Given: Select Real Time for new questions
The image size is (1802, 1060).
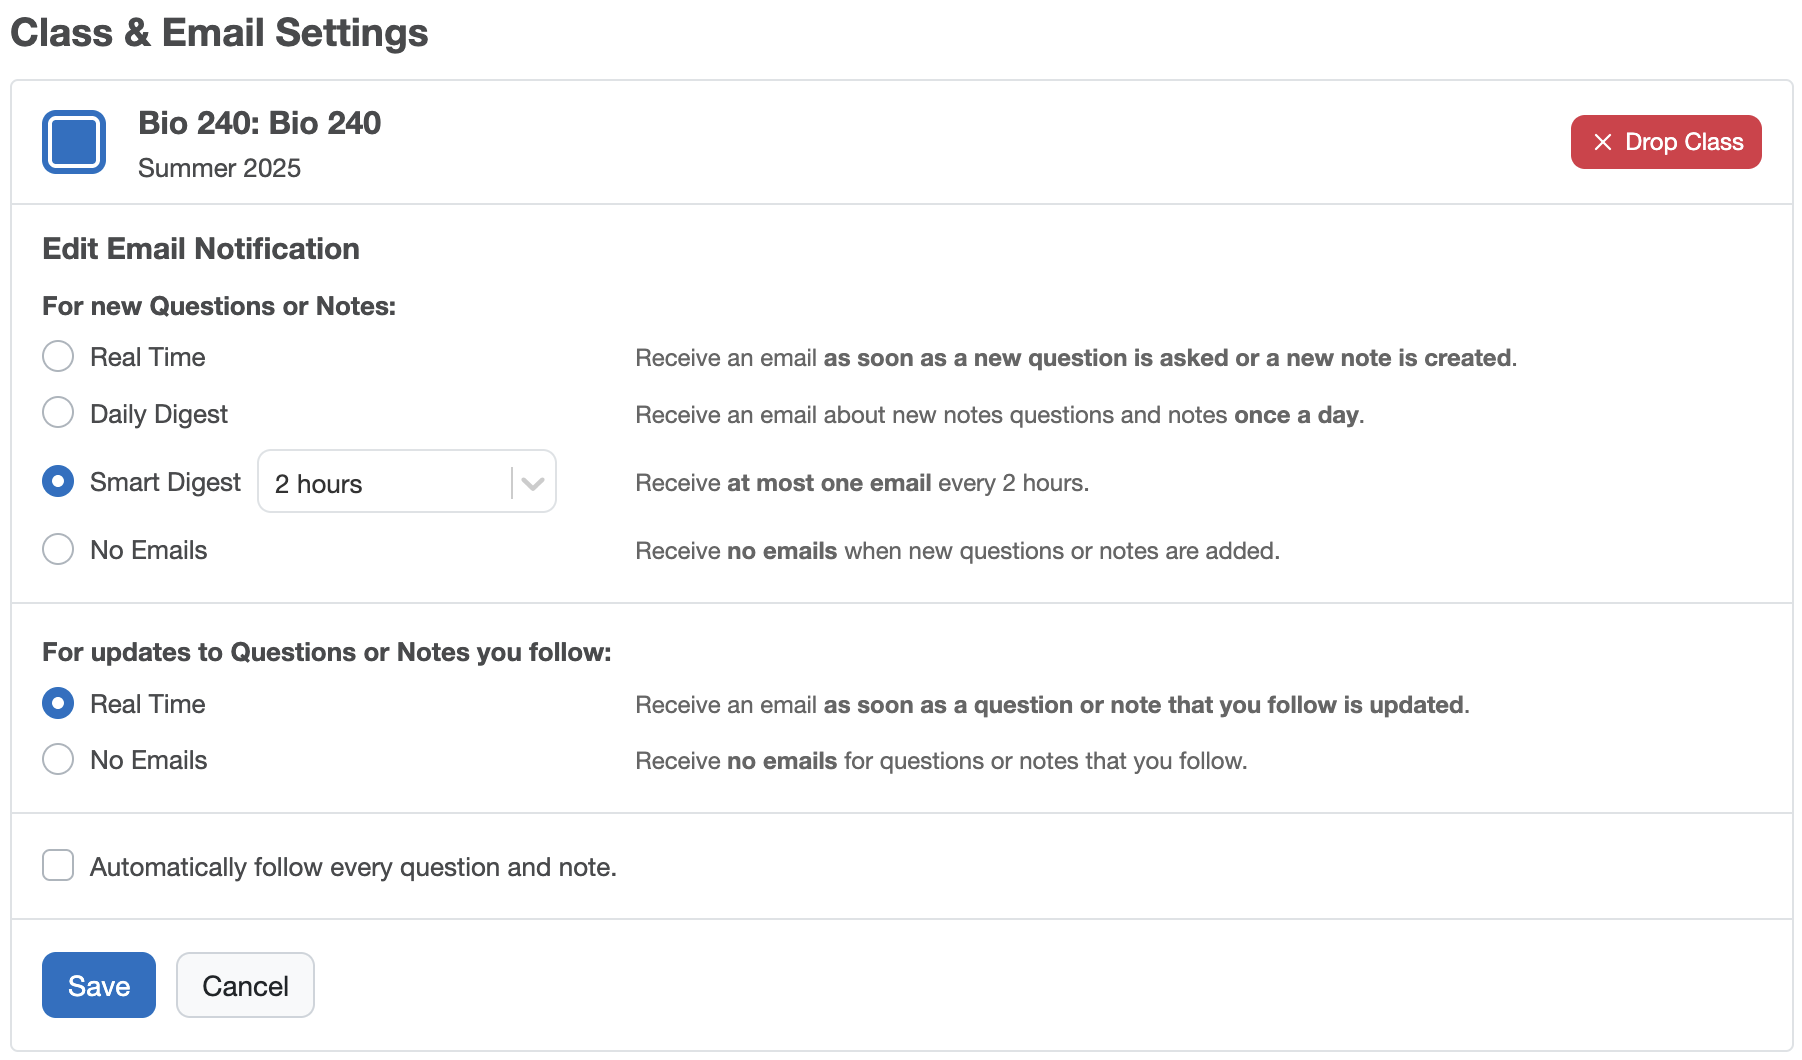Looking at the screenshot, I should (x=58, y=356).
